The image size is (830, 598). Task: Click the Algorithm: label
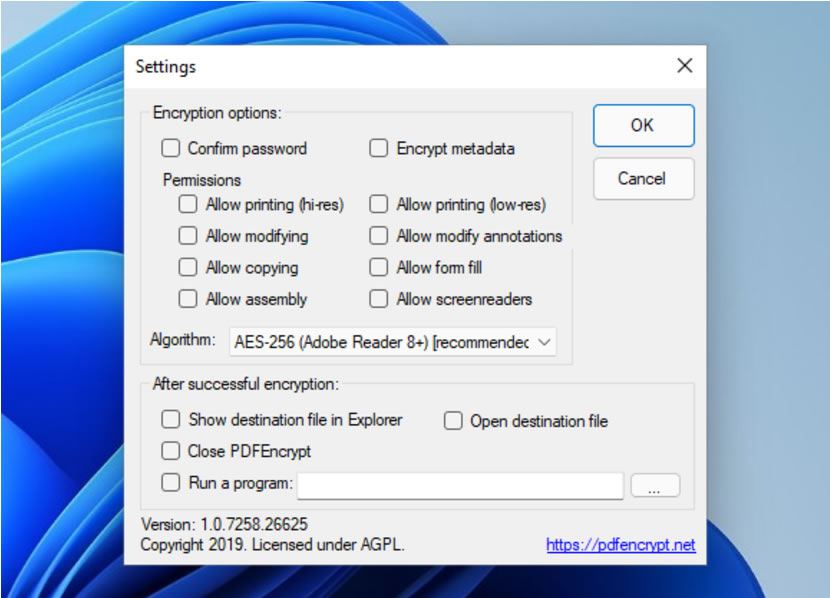tap(183, 339)
